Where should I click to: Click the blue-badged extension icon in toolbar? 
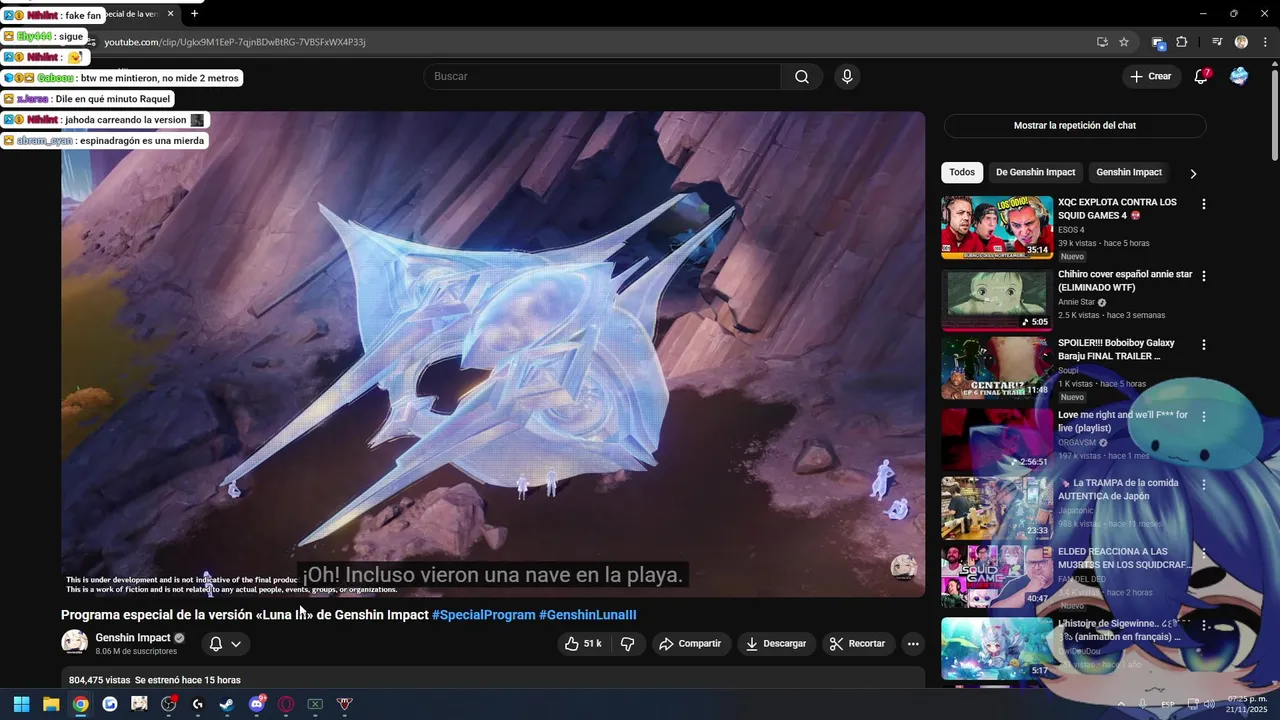pos(1158,42)
